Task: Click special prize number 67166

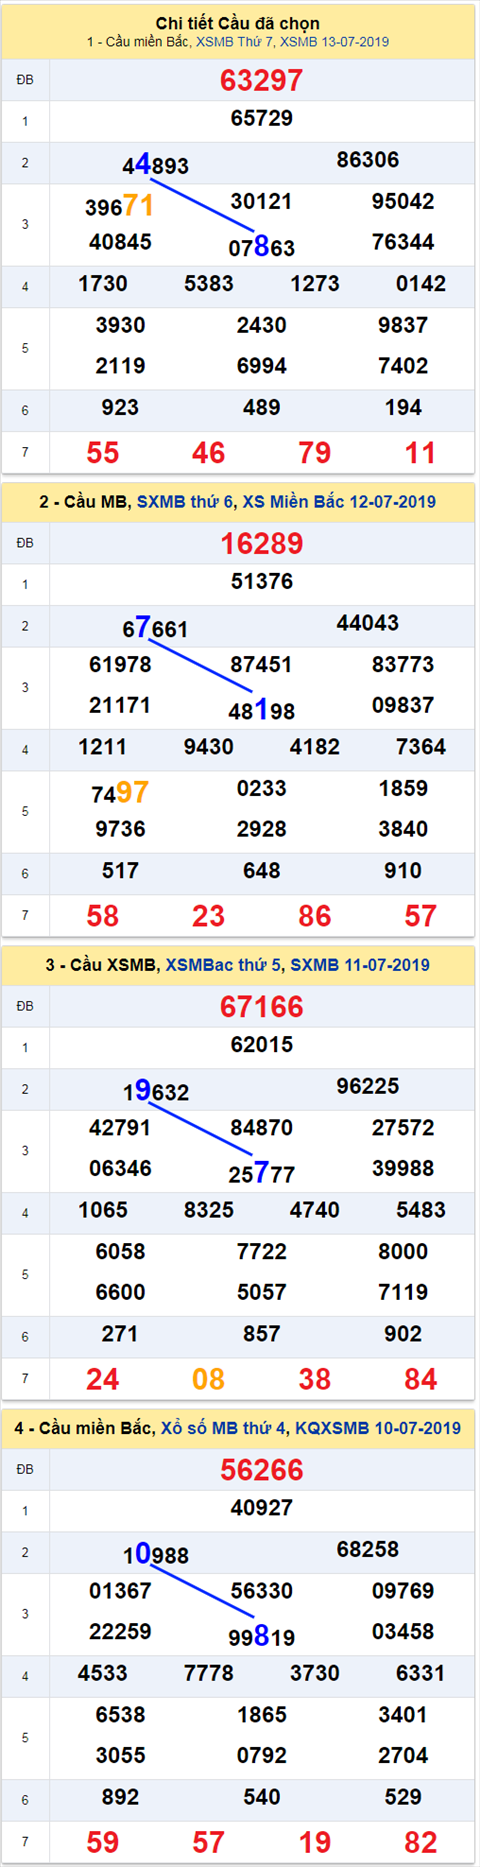Action: 262,1006
